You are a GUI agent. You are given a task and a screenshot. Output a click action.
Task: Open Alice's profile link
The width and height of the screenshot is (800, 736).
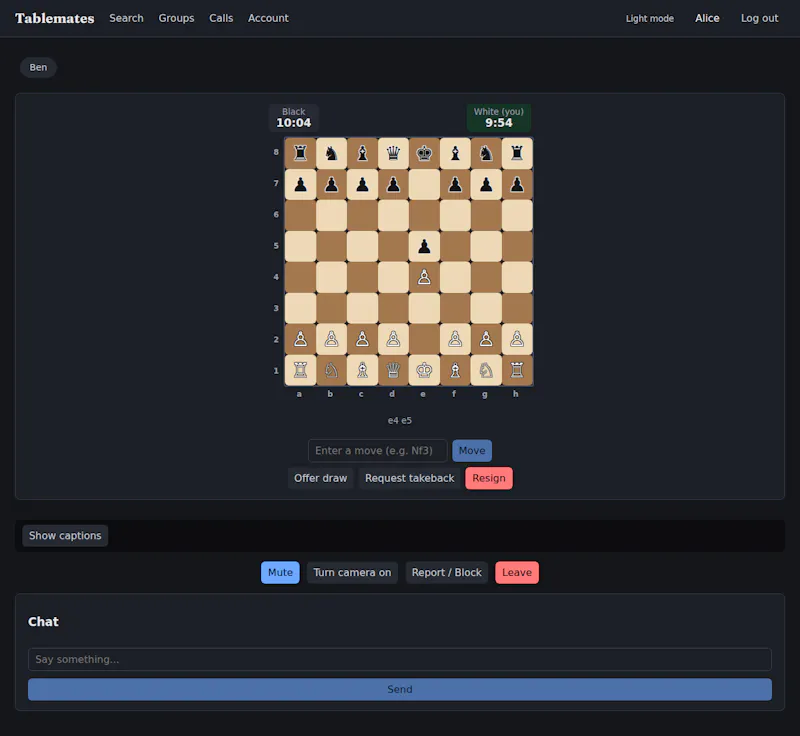point(707,18)
